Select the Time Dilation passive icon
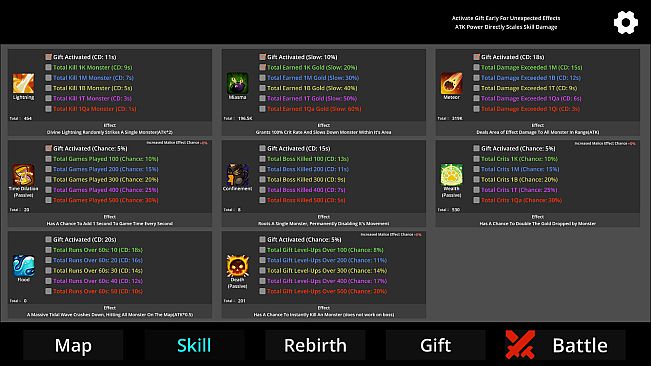Image resolution: width=651 pixels, height=366 pixels. coord(23,175)
